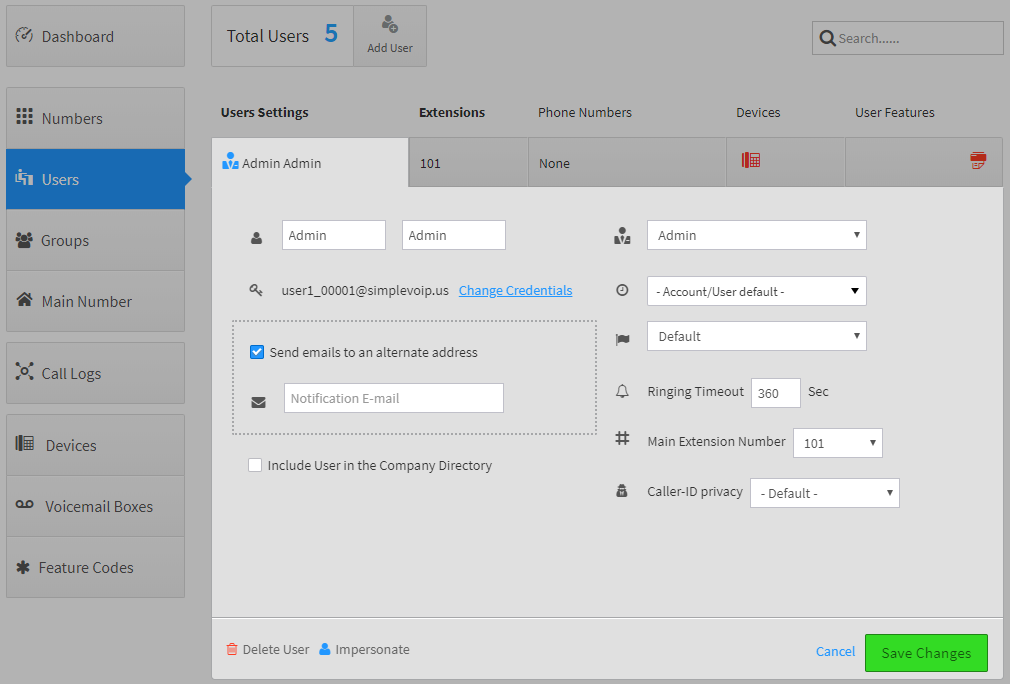Open Voicemail Boxes section
The image size is (1010, 684).
pyautogui.click(x=95, y=506)
